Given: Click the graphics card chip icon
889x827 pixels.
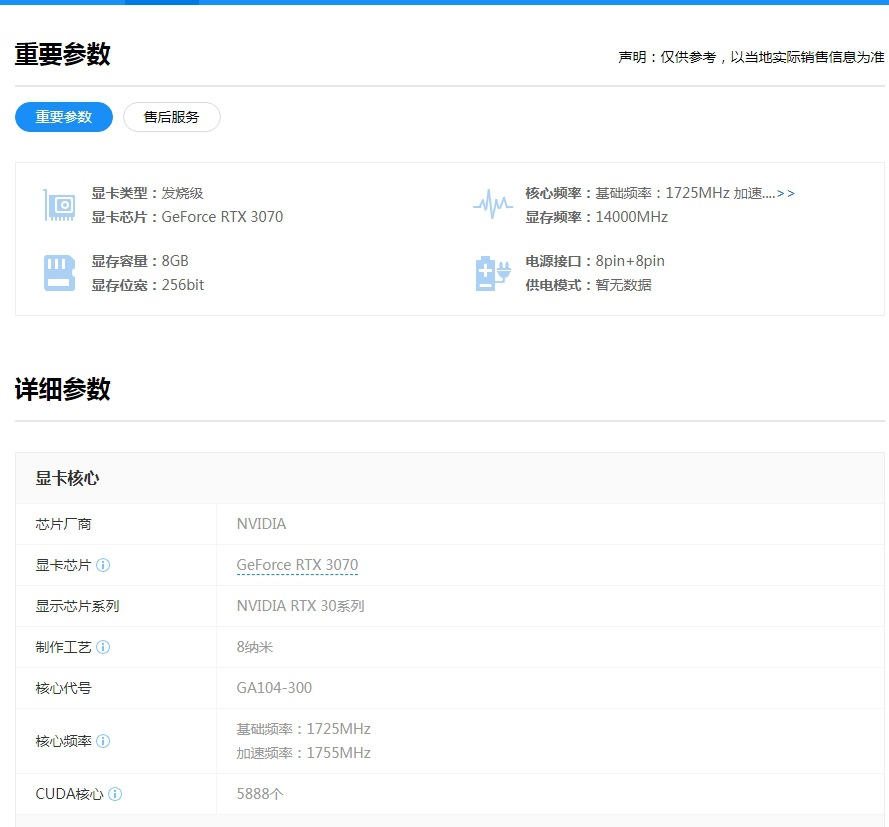Looking at the screenshot, I should point(60,205).
